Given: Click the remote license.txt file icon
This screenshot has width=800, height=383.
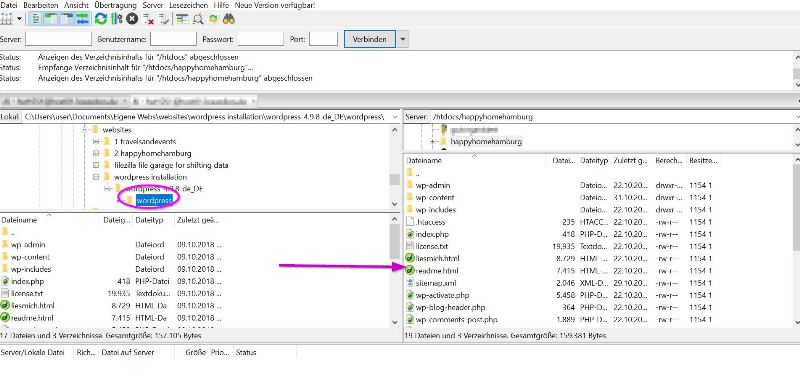Looking at the screenshot, I should pyautogui.click(x=410, y=246).
